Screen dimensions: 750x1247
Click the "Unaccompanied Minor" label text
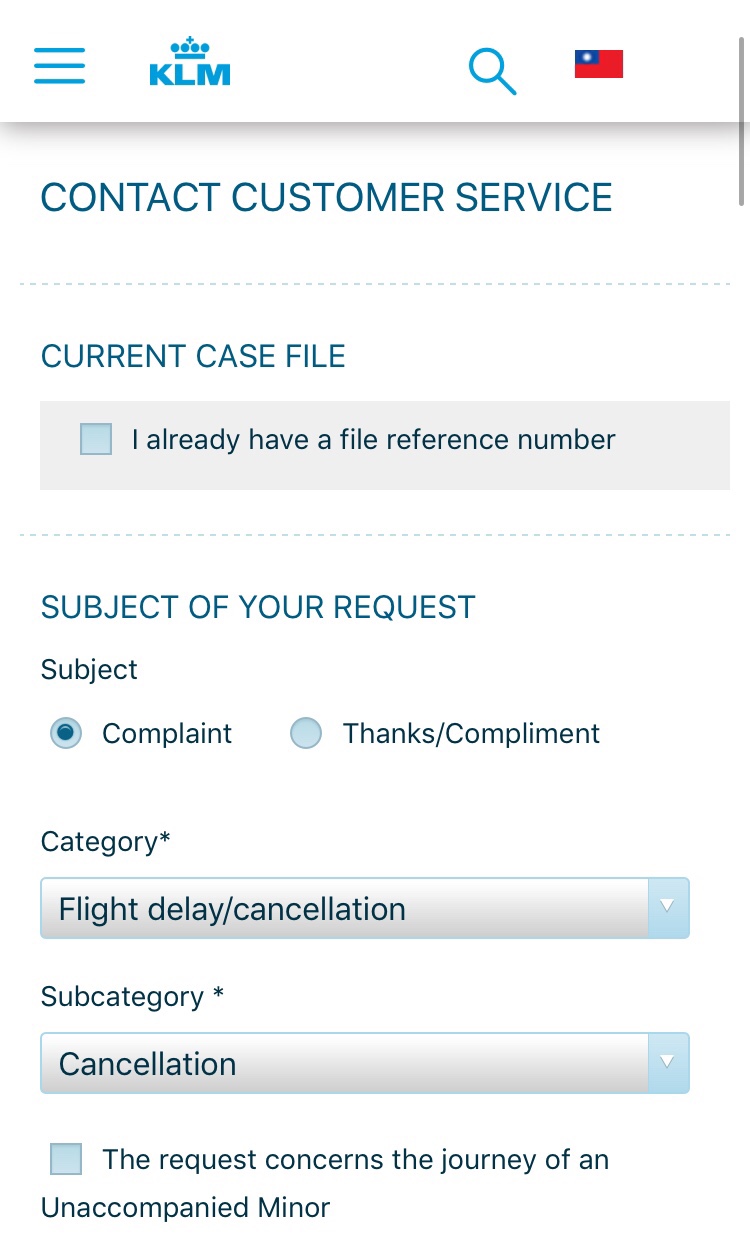[185, 1207]
